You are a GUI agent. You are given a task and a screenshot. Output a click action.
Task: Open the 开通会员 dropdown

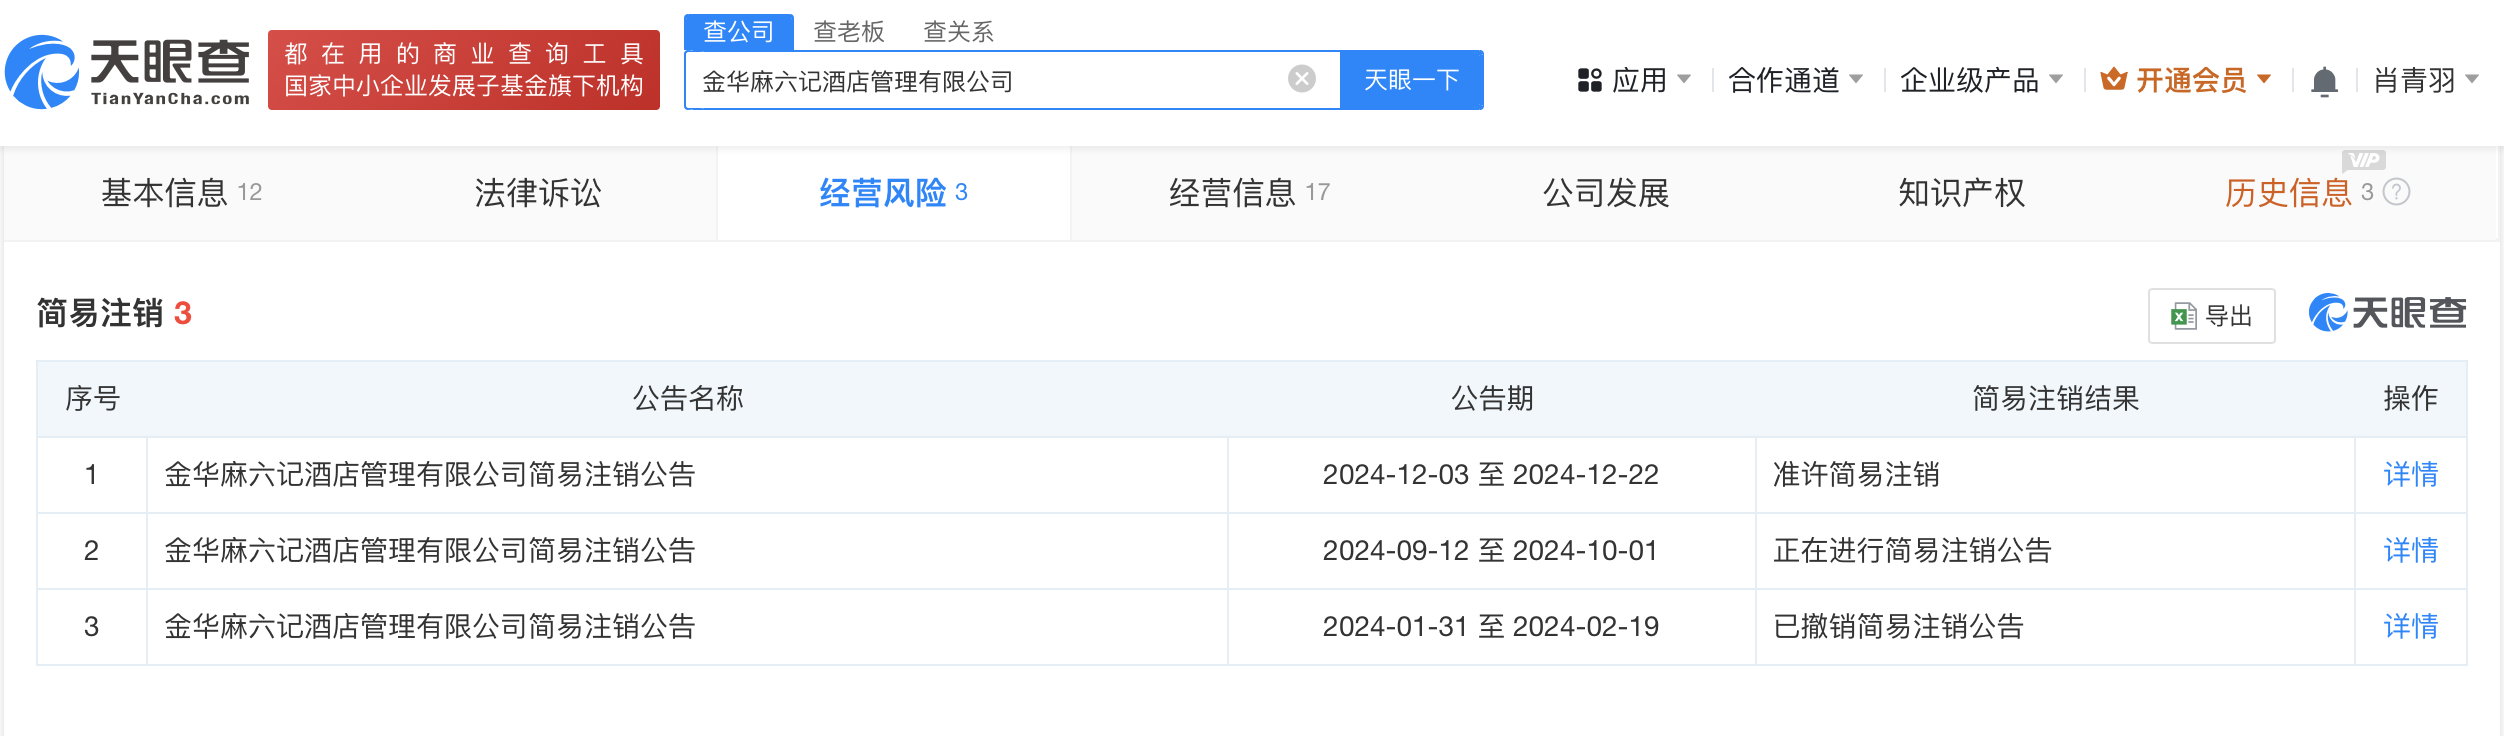[2185, 80]
